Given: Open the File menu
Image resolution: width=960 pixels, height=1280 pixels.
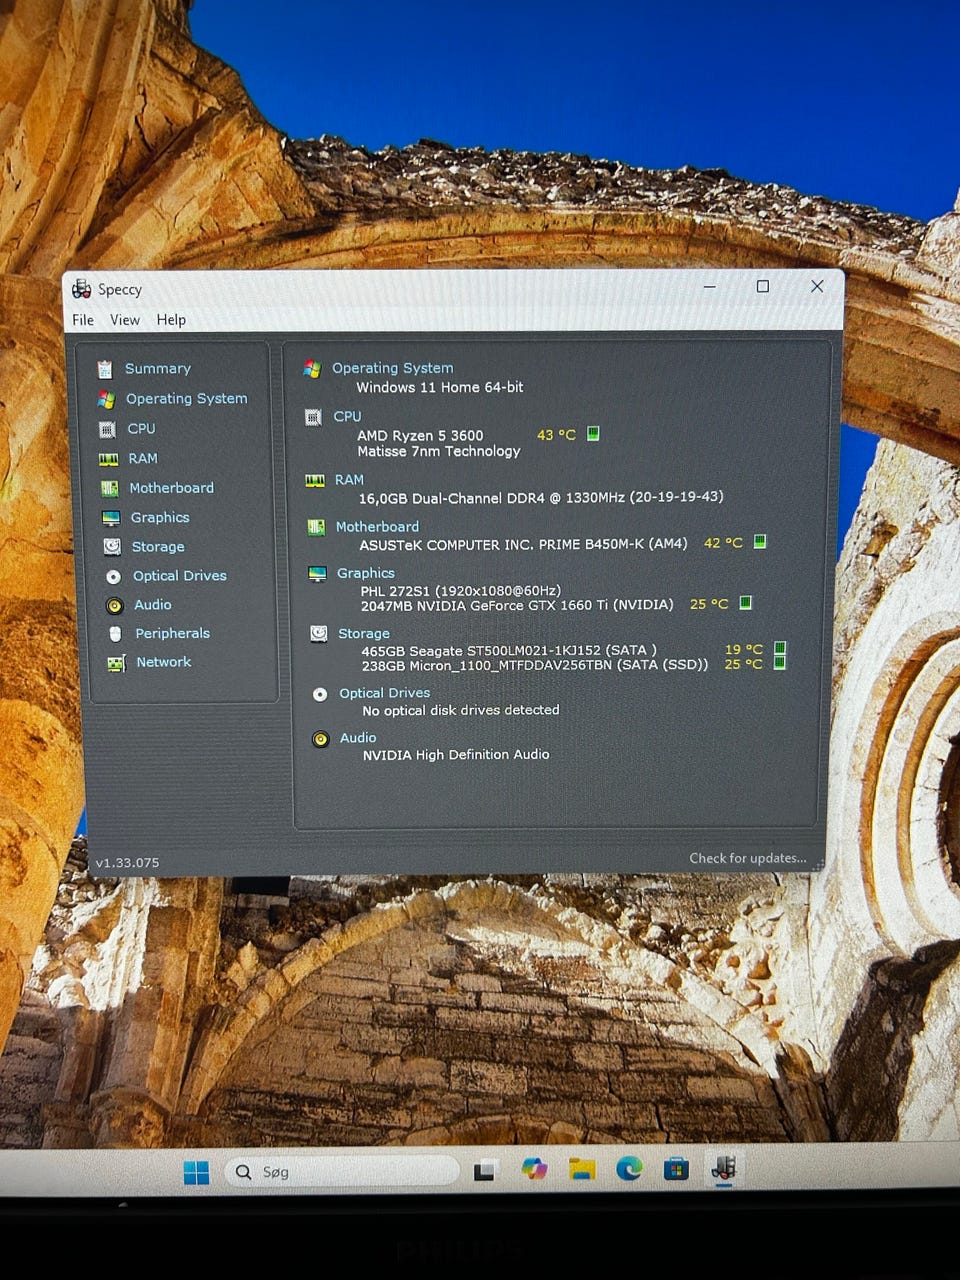Looking at the screenshot, I should [83, 320].
